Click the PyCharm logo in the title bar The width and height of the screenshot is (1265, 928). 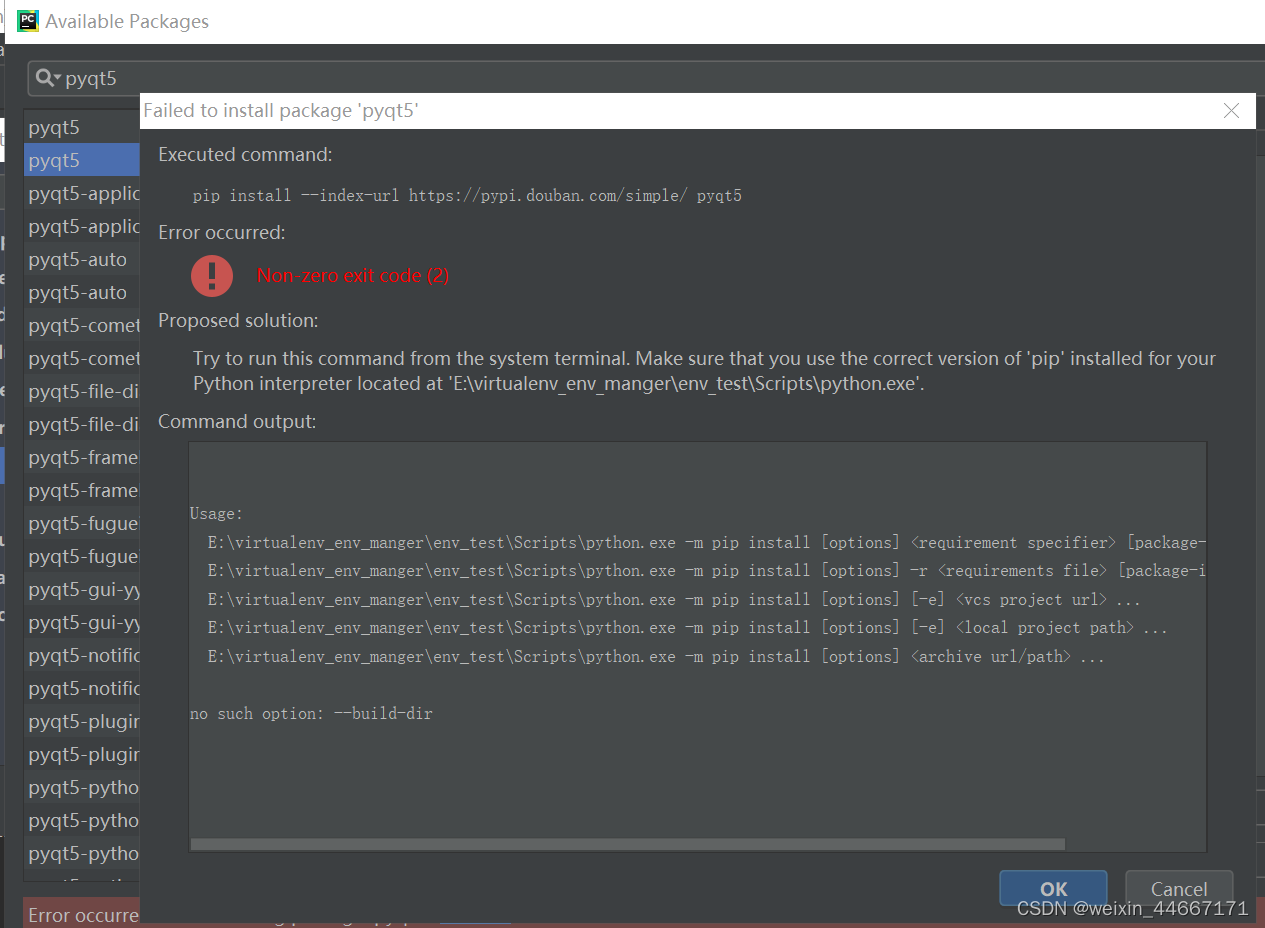click(x=27, y=20)
